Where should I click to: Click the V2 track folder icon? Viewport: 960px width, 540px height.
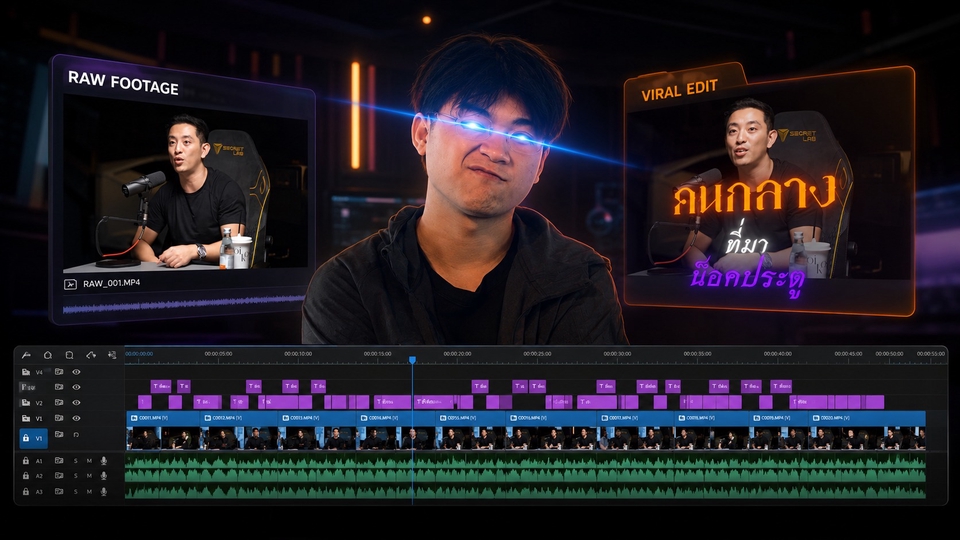pos(26,403)
